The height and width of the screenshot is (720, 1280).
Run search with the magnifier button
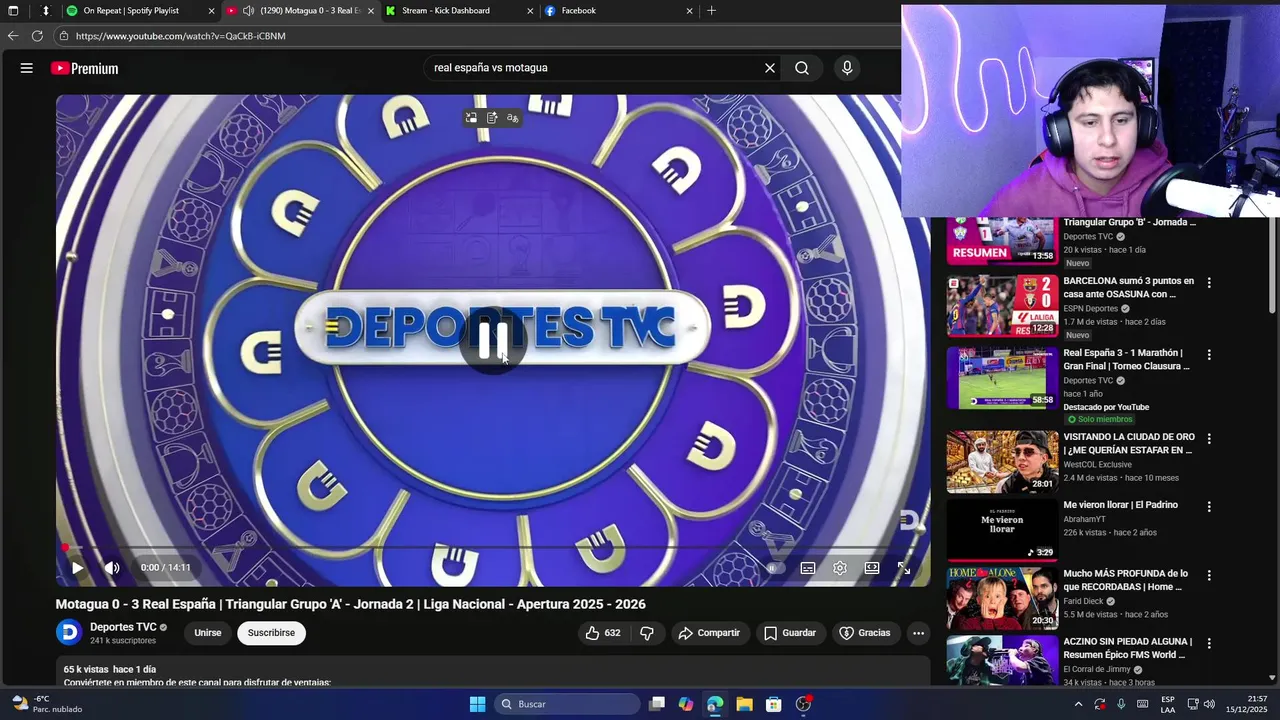coord(802,68)
